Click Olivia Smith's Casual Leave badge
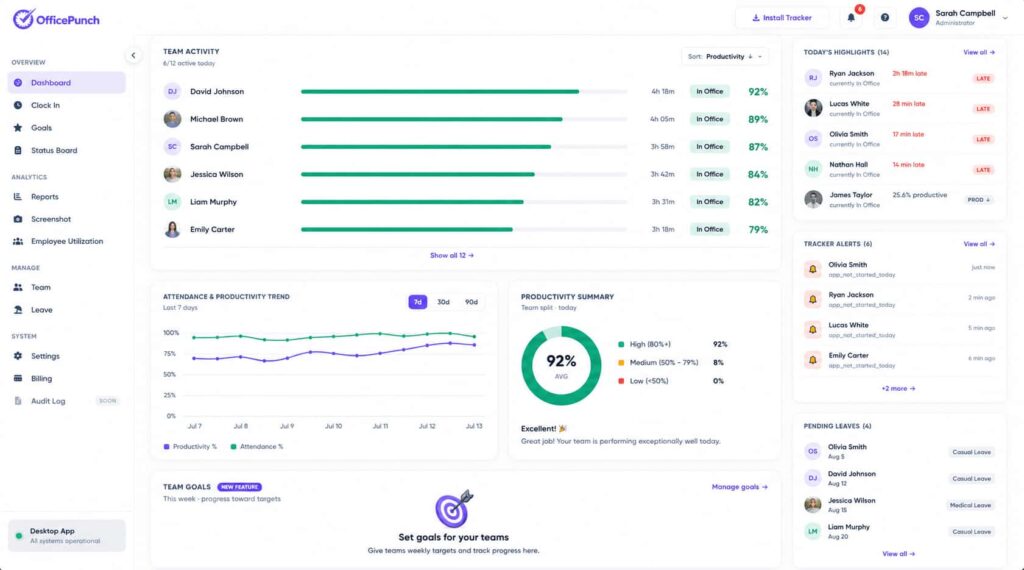 tap(971, 452)
